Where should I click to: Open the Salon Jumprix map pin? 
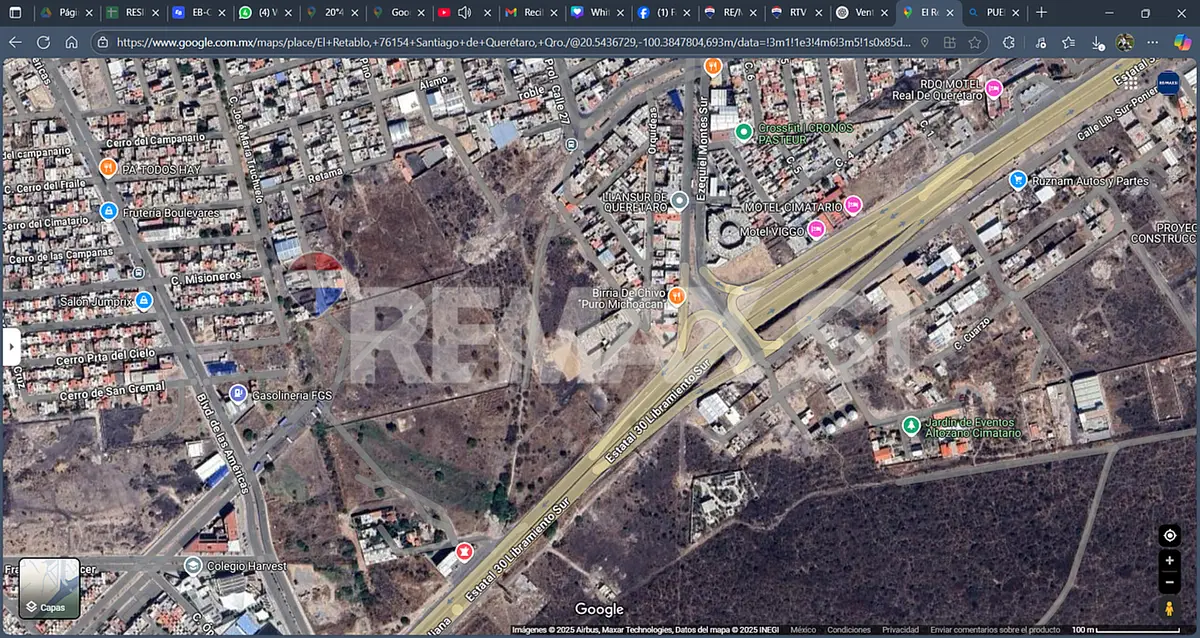pos(144,300)
